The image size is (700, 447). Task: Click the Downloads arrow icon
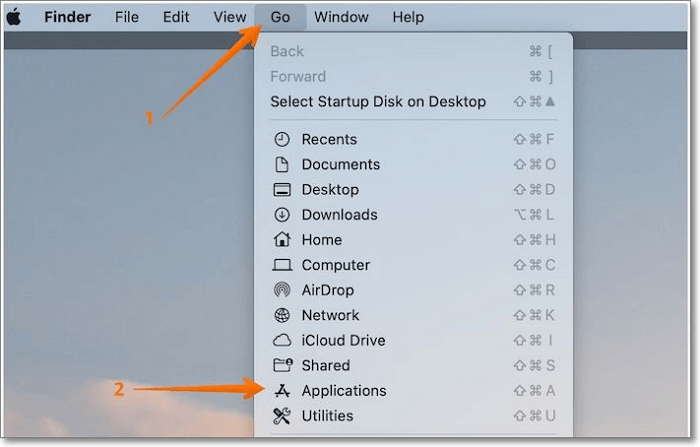[282, 215]
